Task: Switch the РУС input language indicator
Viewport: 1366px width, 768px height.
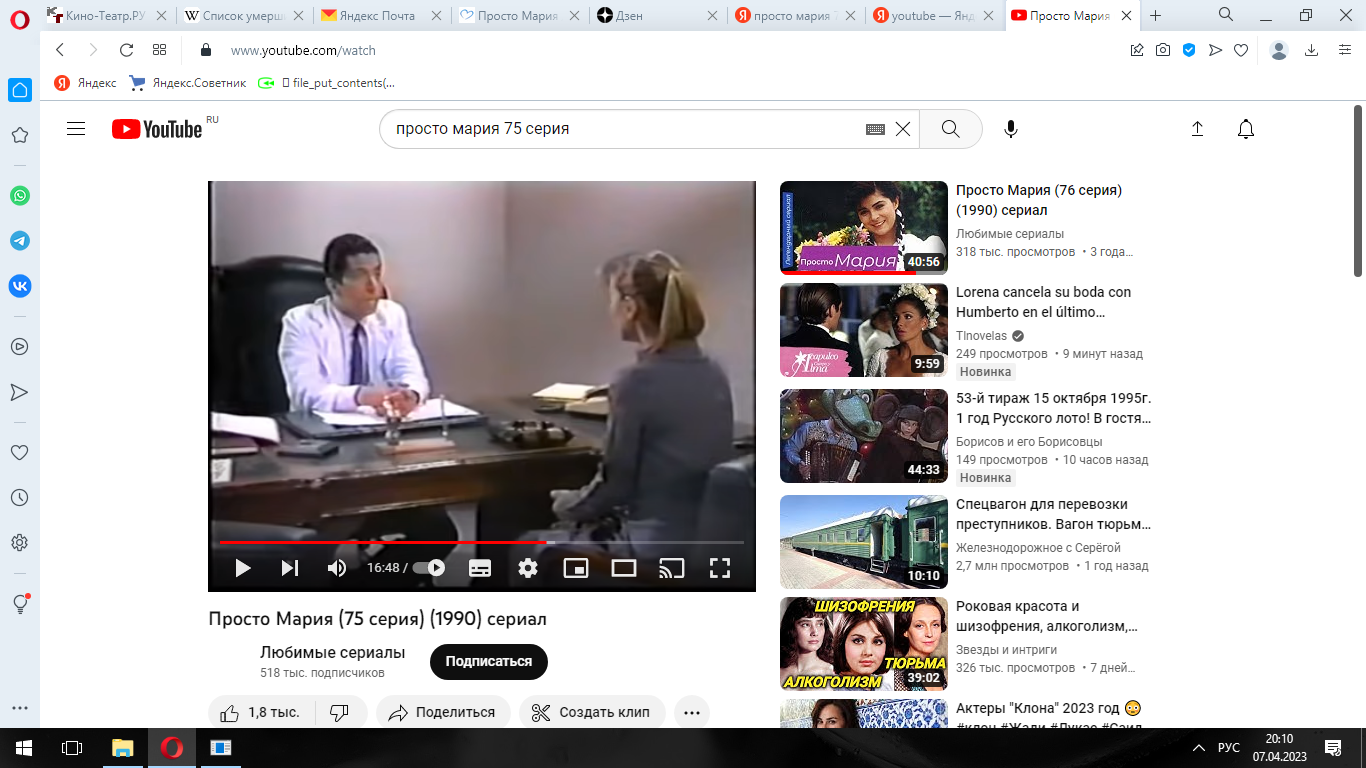Action: 1229,748
